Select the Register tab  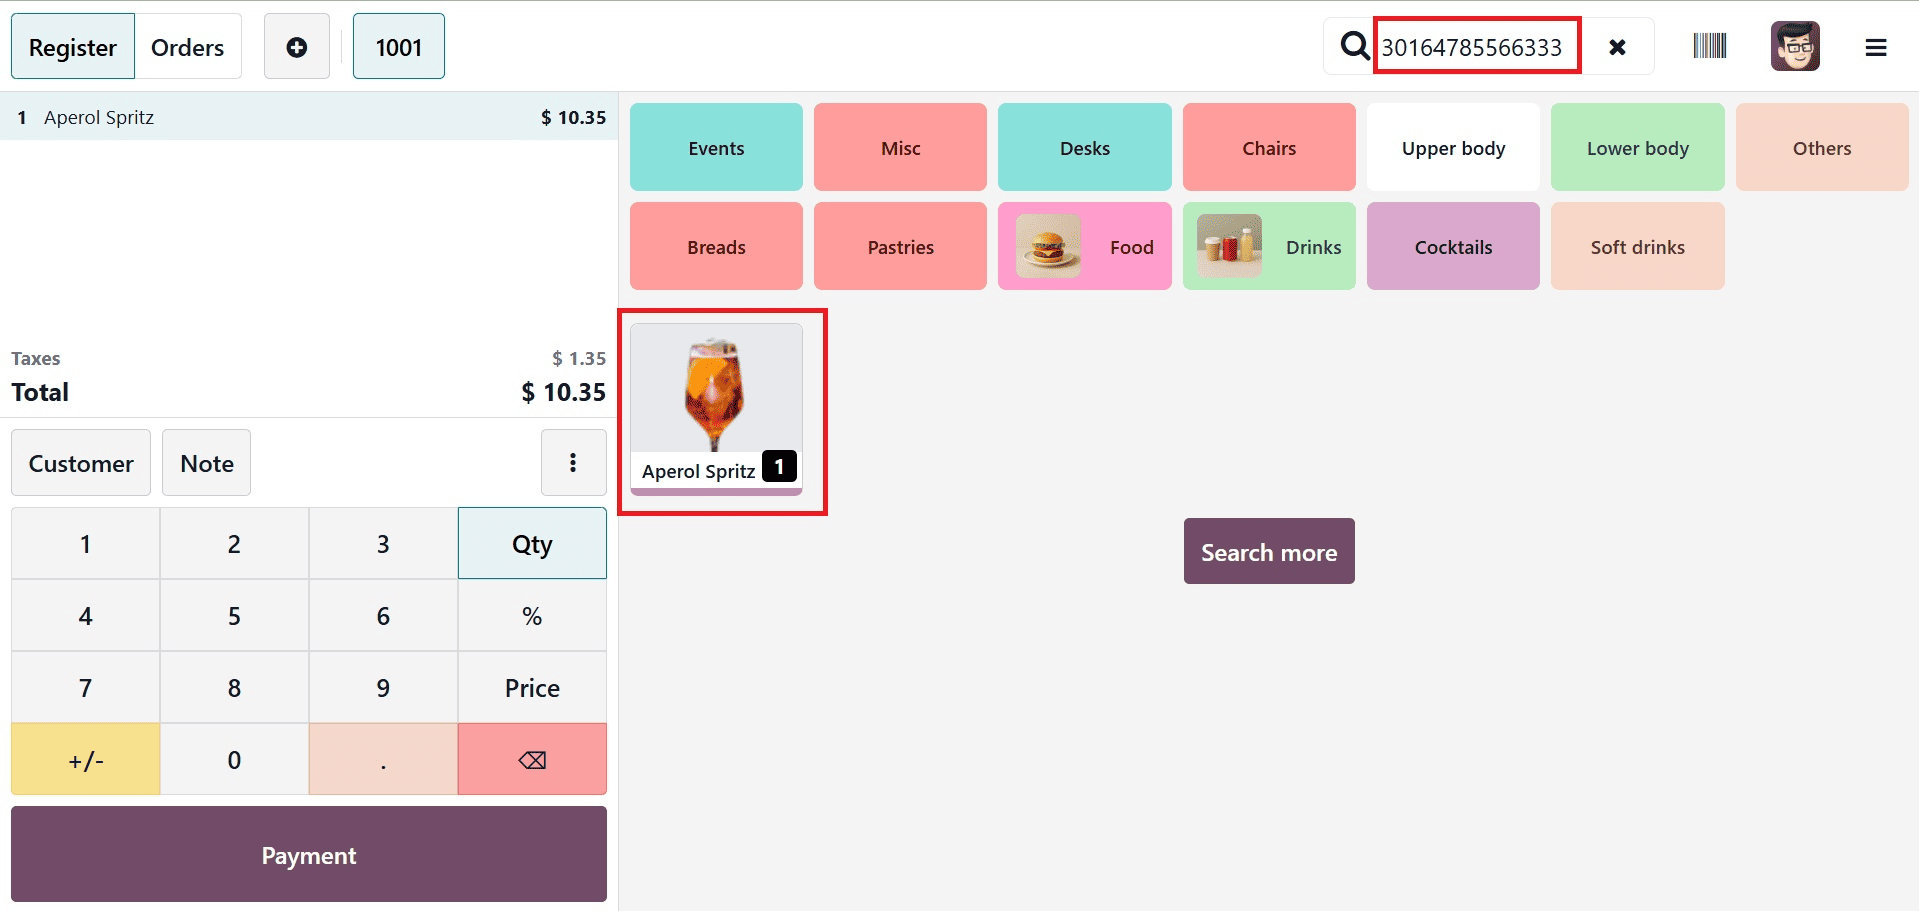72,46
